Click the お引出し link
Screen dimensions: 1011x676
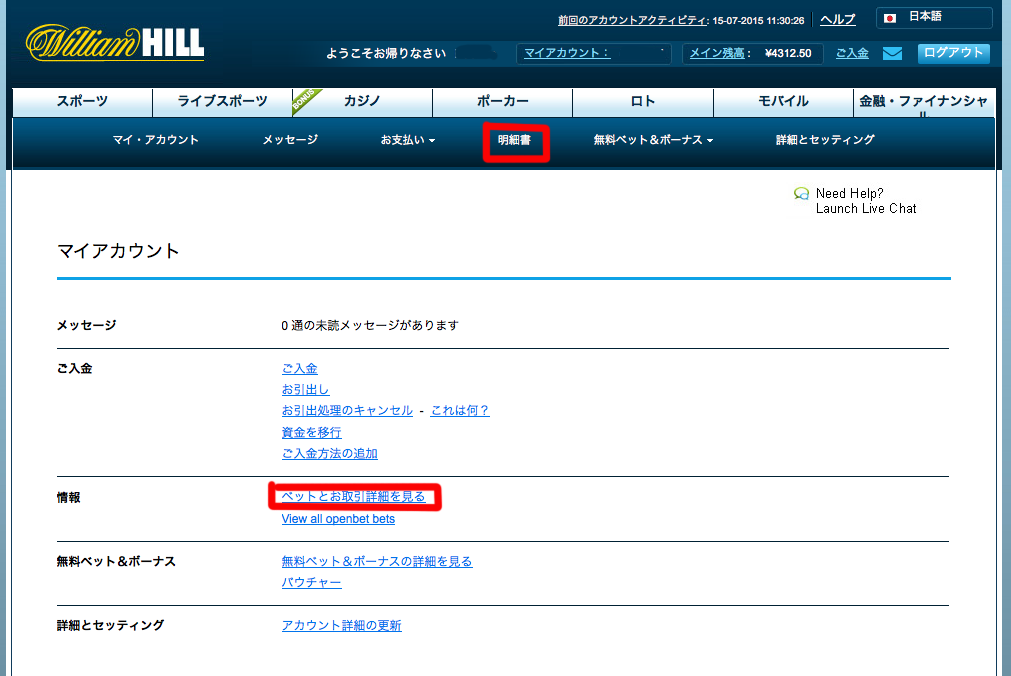click(x=305, y=389)
